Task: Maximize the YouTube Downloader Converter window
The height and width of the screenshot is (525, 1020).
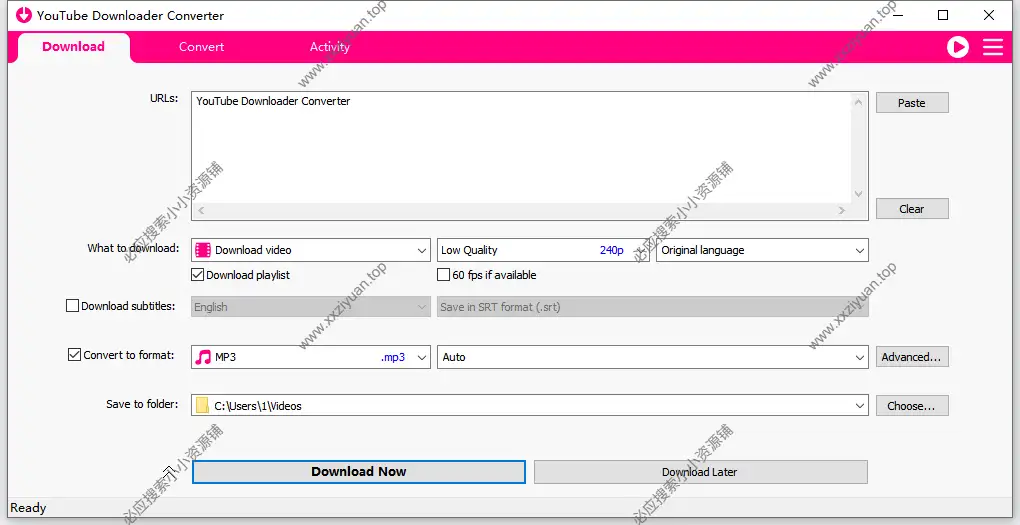Action: click(x=943, y=15)
